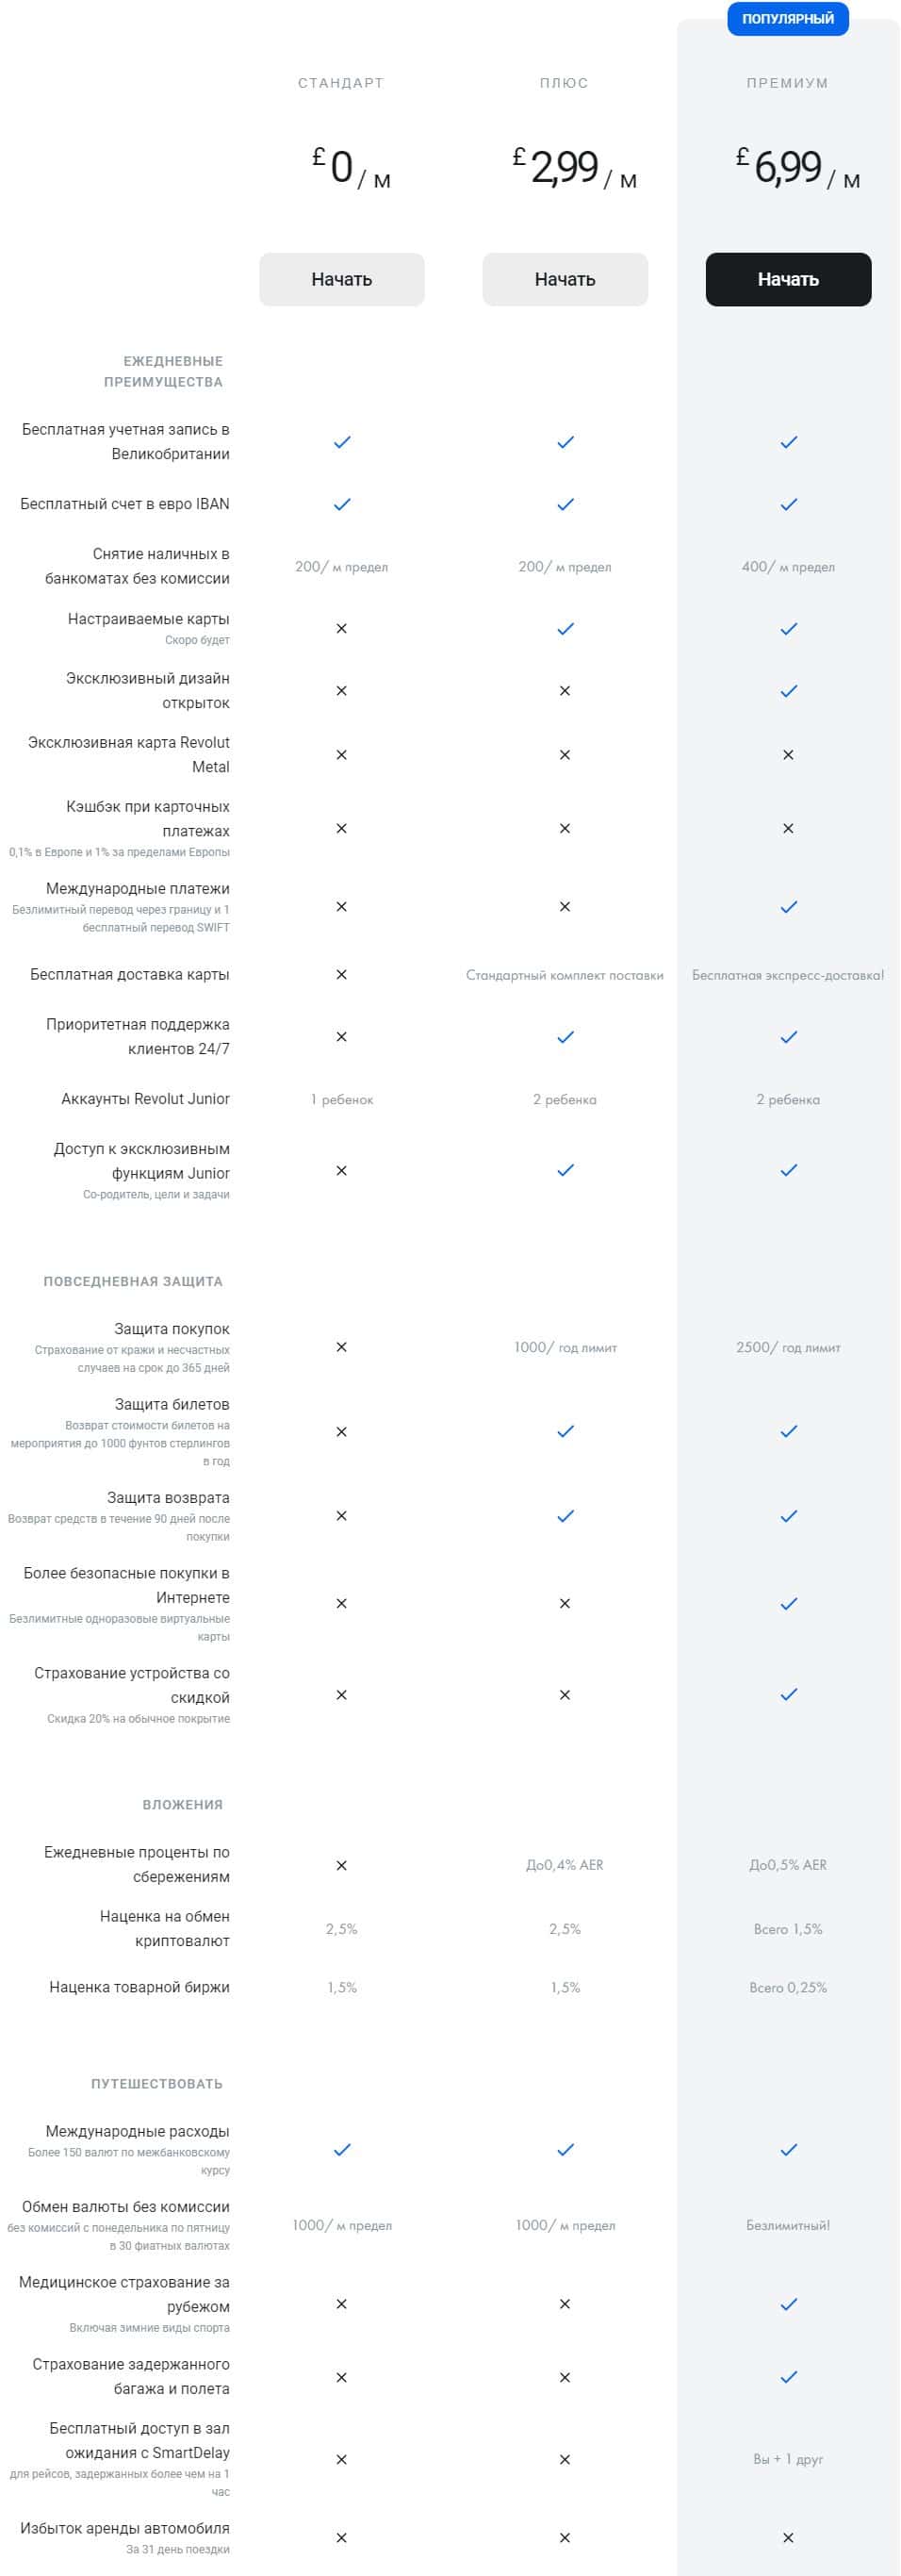
Task: Click the Начать button under Стандарт plan
Action: pos(341,279)
